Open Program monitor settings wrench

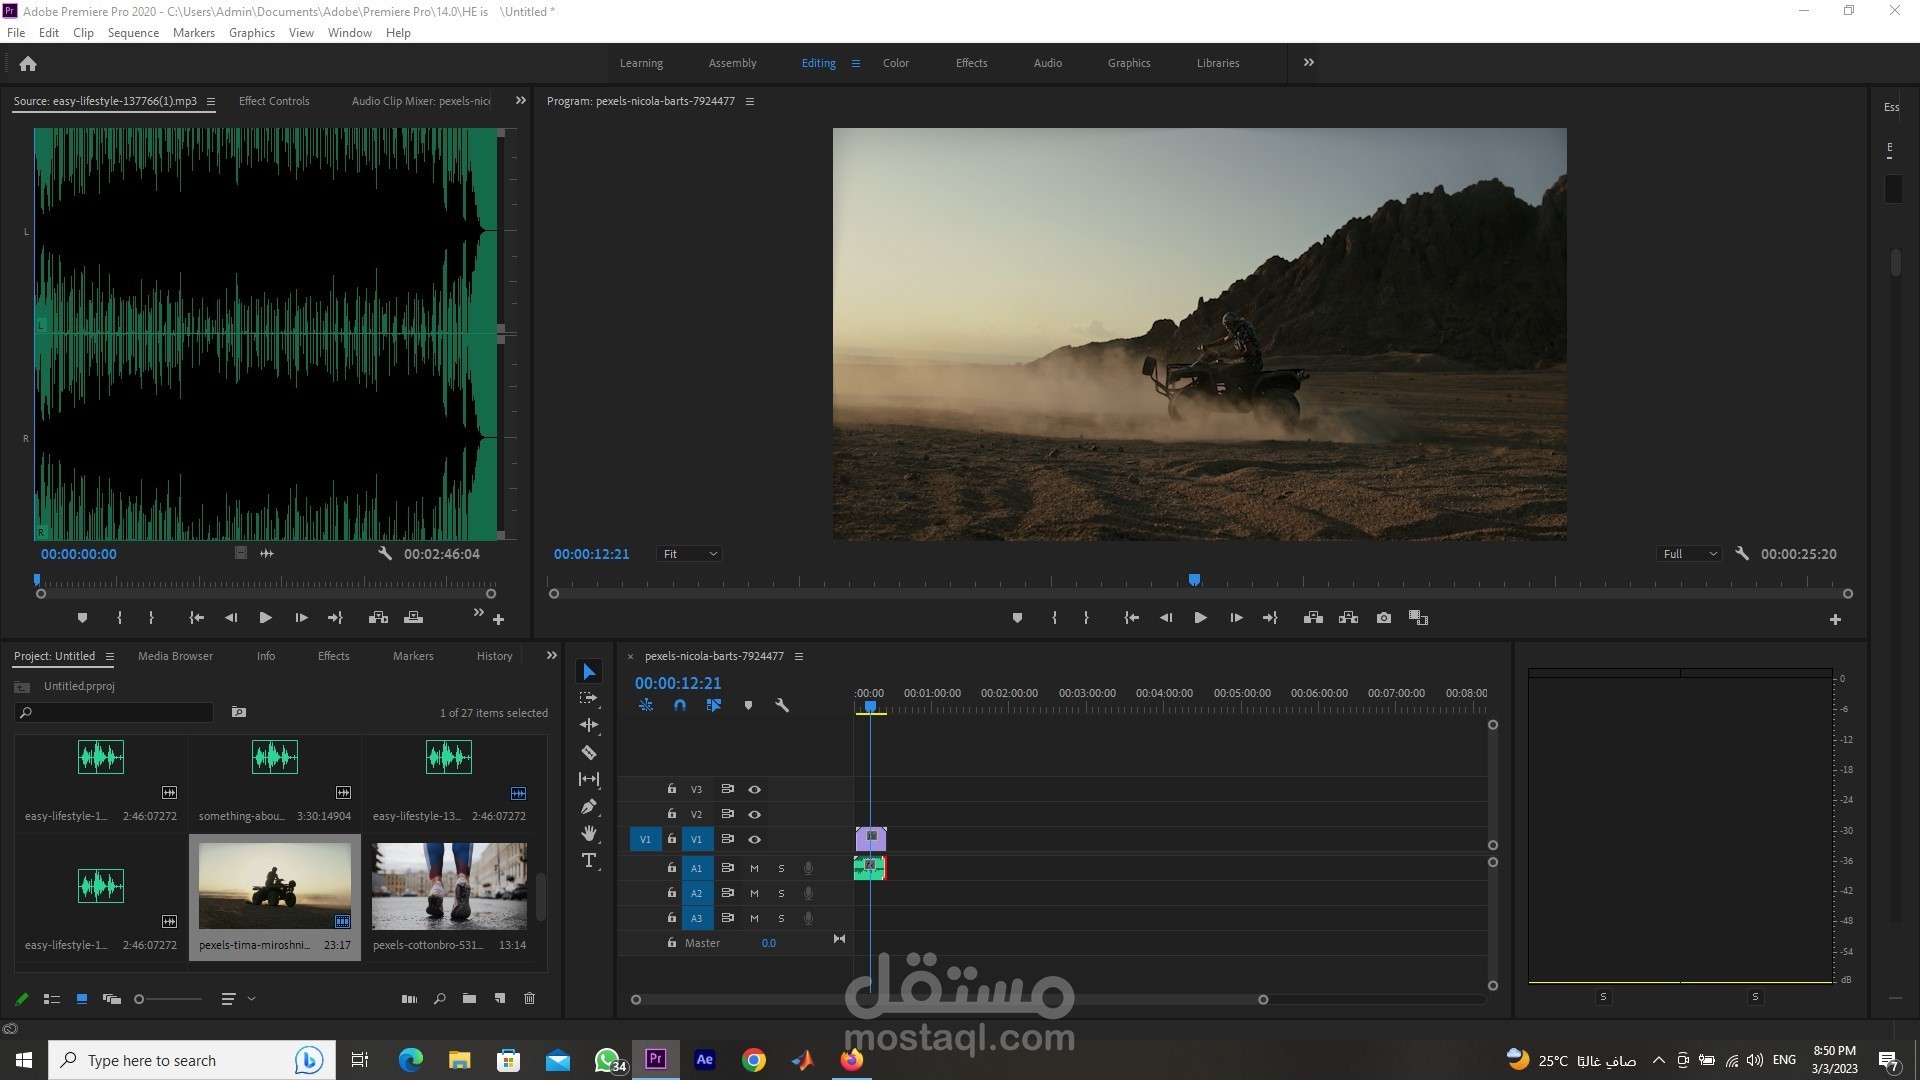[x=1742, y=553]
